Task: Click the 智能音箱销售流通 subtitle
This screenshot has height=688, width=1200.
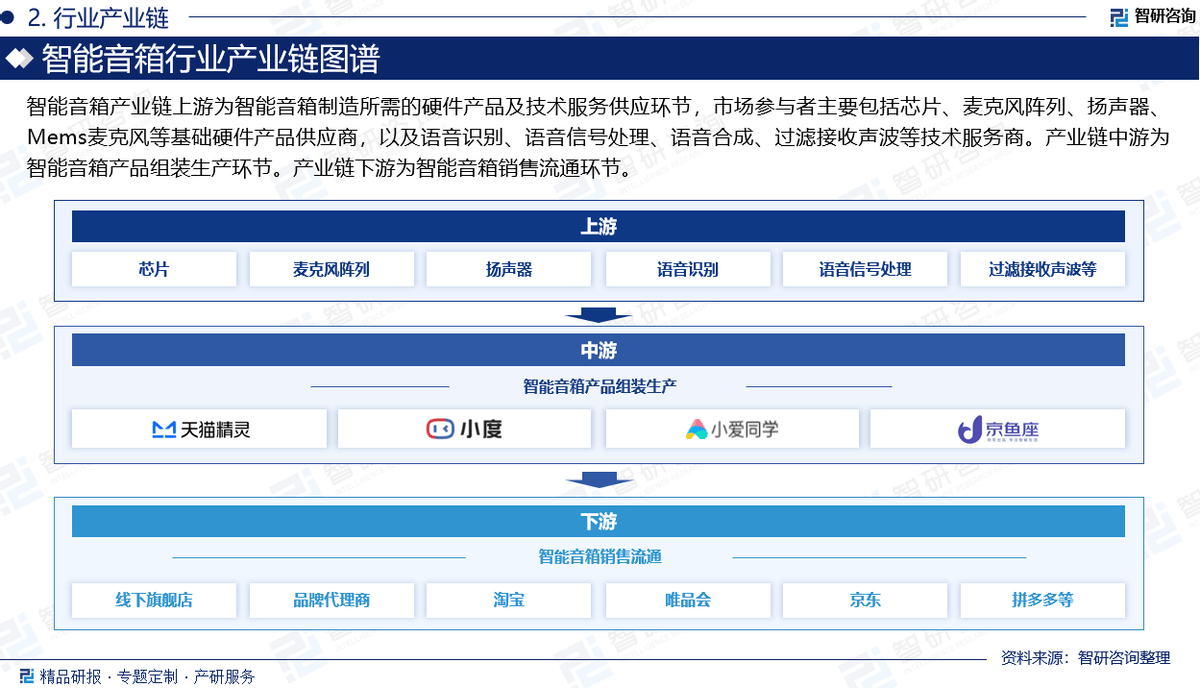Action: click(x=600, y=557)
